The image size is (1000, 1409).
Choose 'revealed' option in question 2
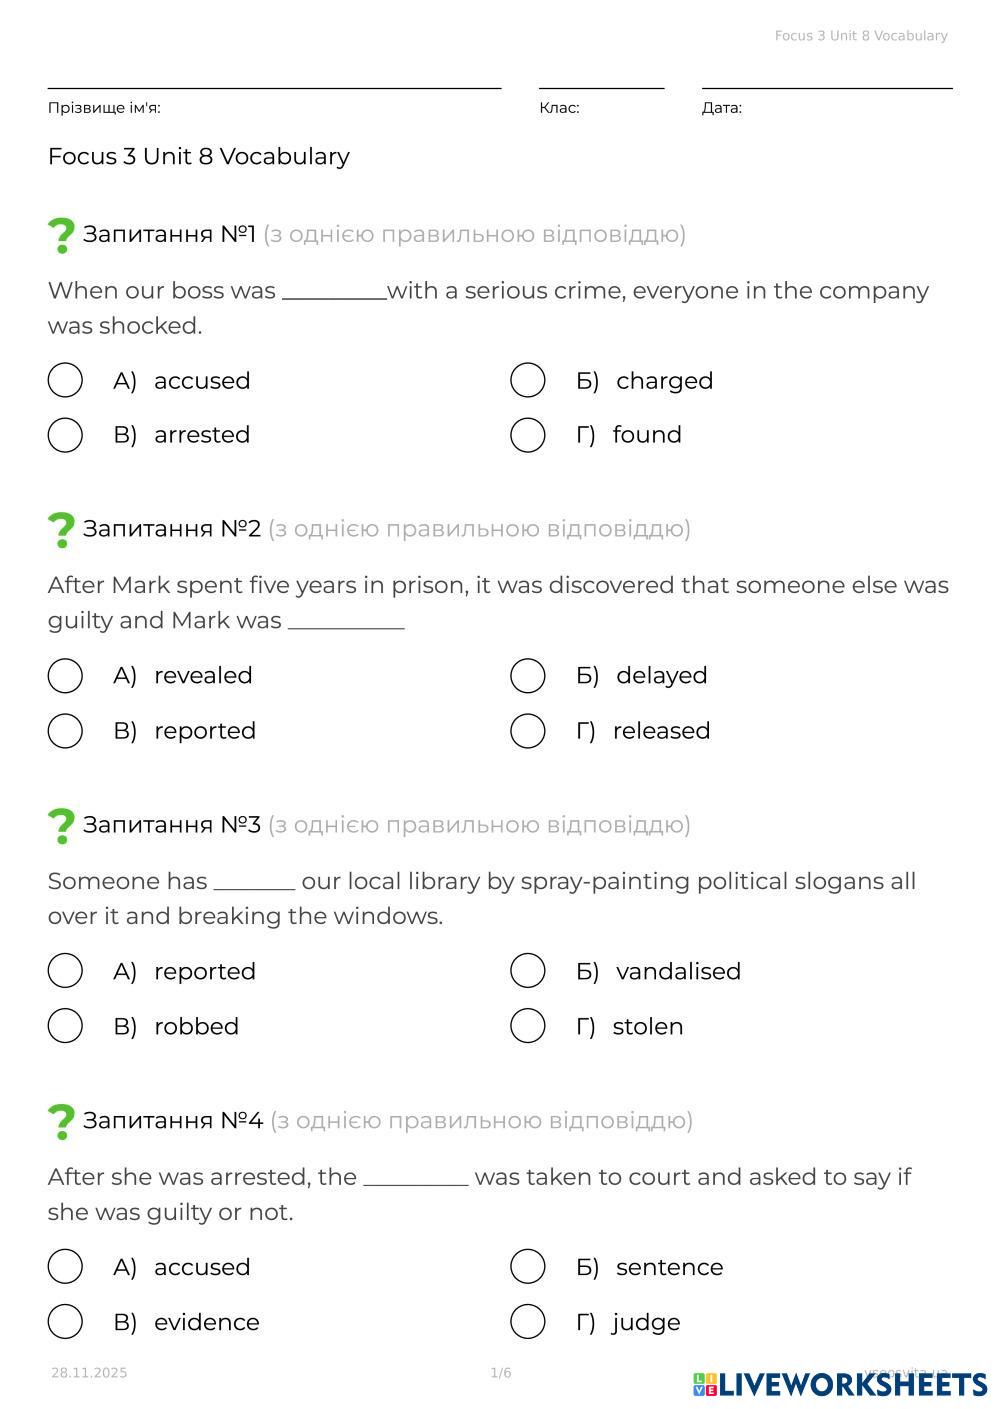[65, 676]
